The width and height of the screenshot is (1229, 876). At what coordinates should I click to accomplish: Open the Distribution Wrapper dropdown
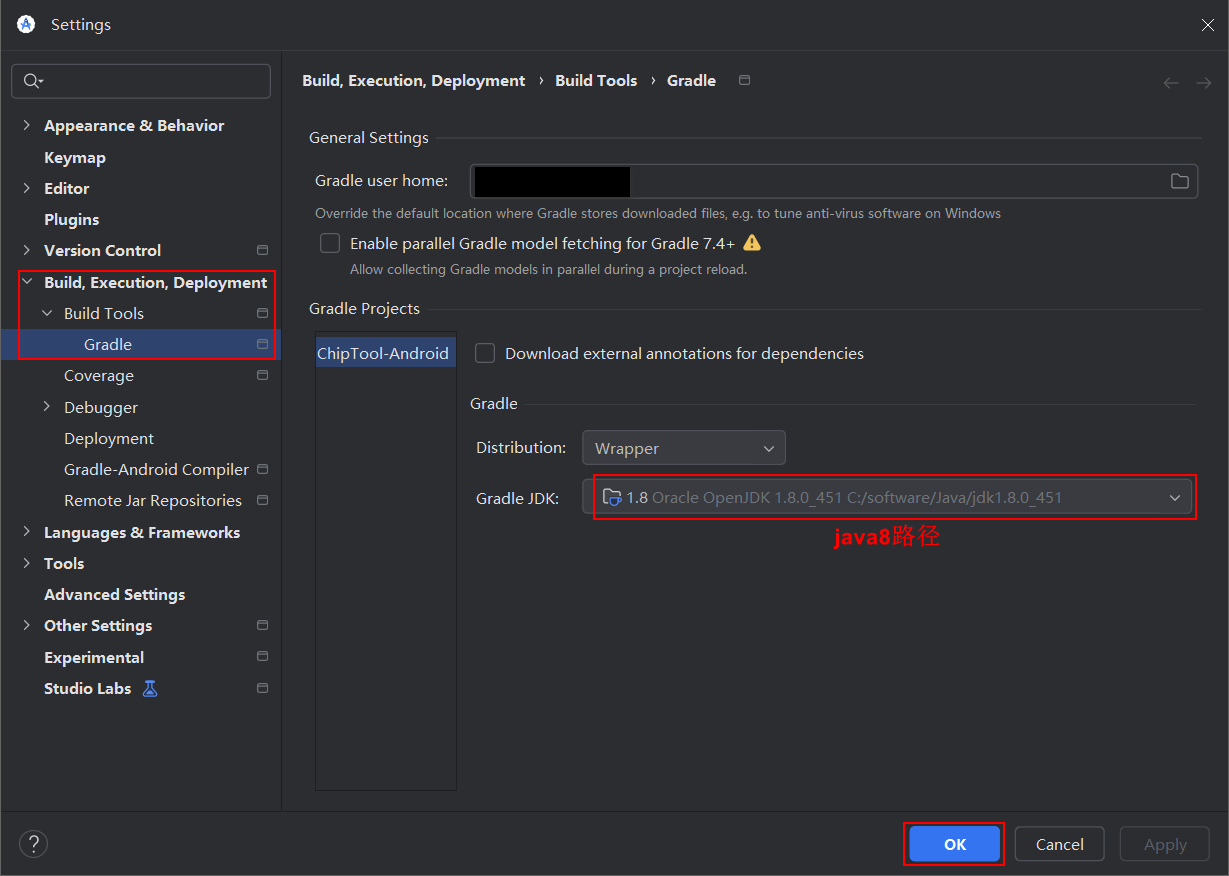[684, 448]
